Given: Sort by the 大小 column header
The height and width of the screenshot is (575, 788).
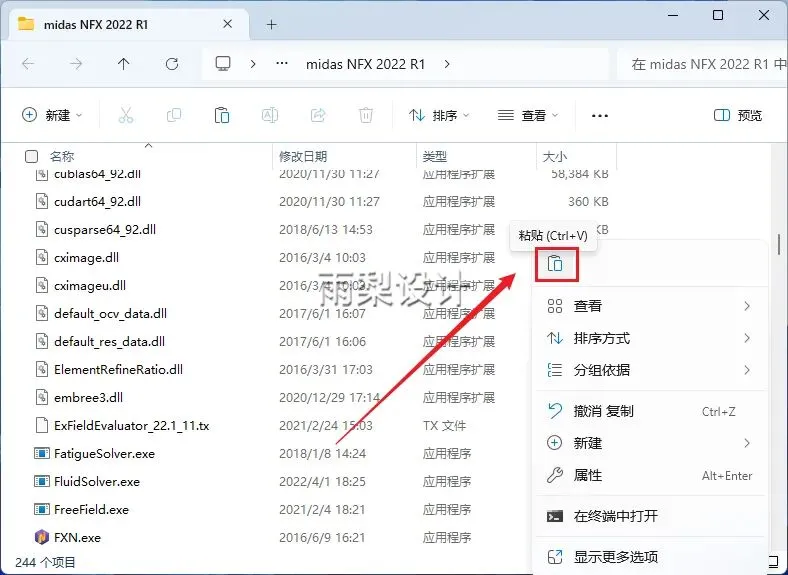Looking at the screenshot, I should [x=555, y=156].
